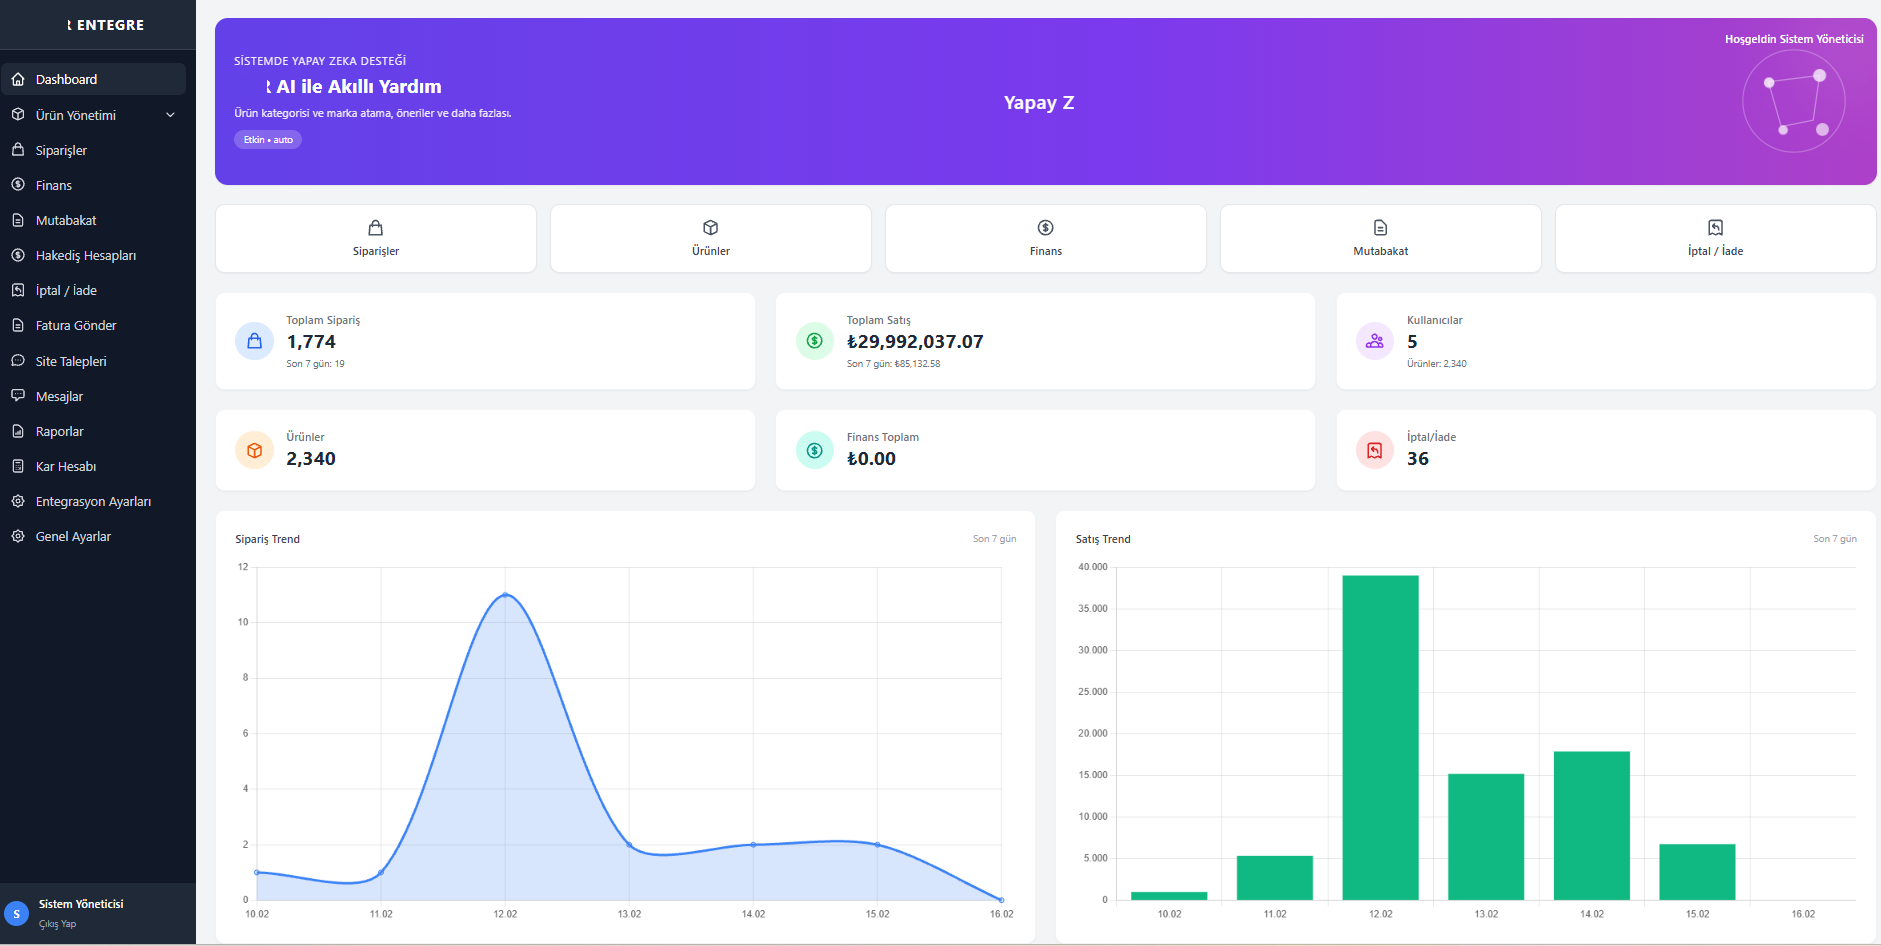1881x946 pixels.
Task: Click the Mutabakat quick access card
Action: pyautogui.click(x=1380, y=238)
